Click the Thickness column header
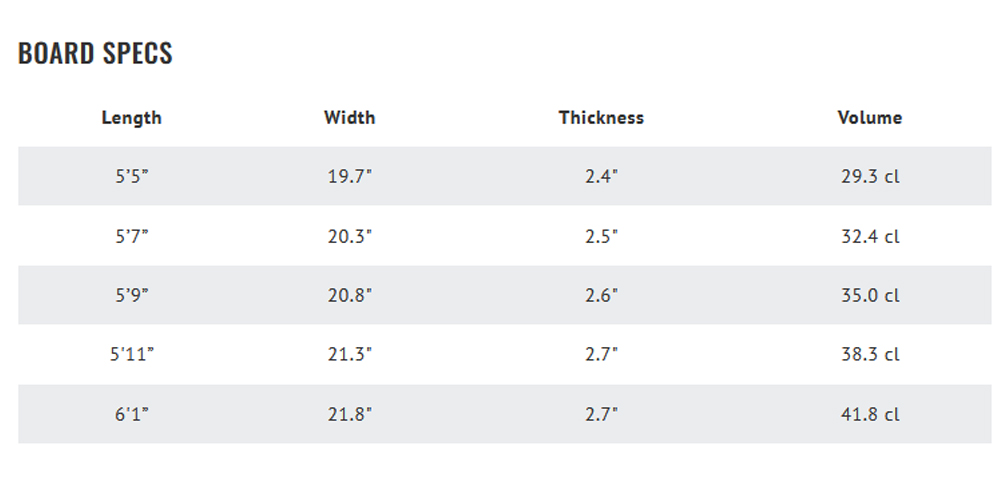Screen dimensions: 1000x481 (601, 117)
